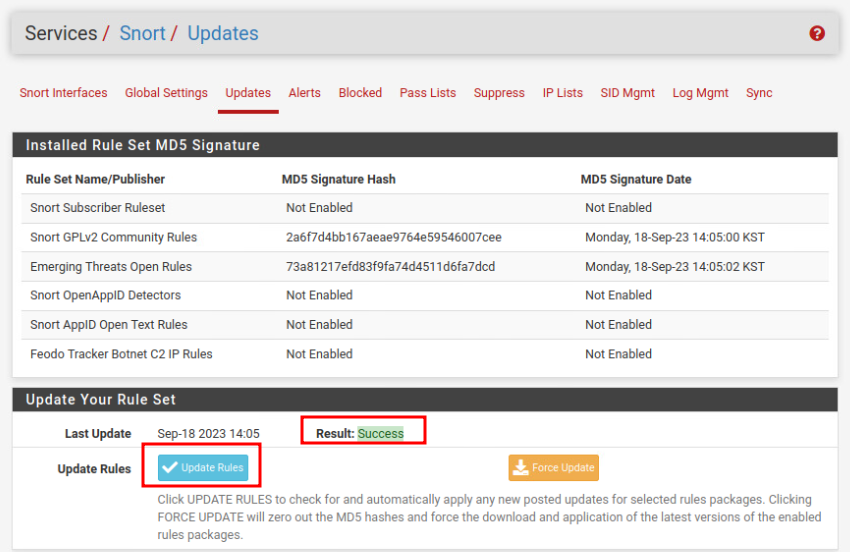
Task: Open the Log Mgmt tab
Action: (700, 93)
